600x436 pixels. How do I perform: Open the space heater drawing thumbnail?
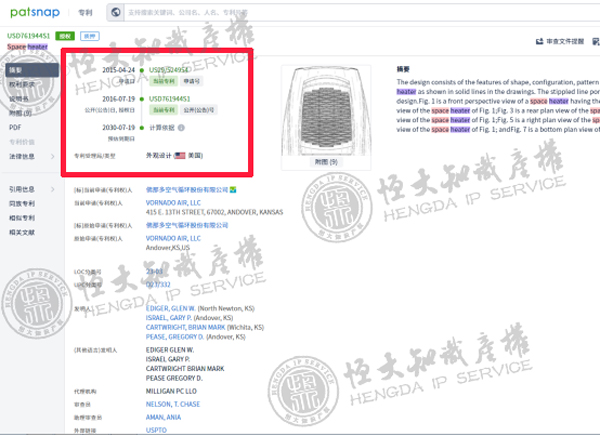tap(326, 111)
